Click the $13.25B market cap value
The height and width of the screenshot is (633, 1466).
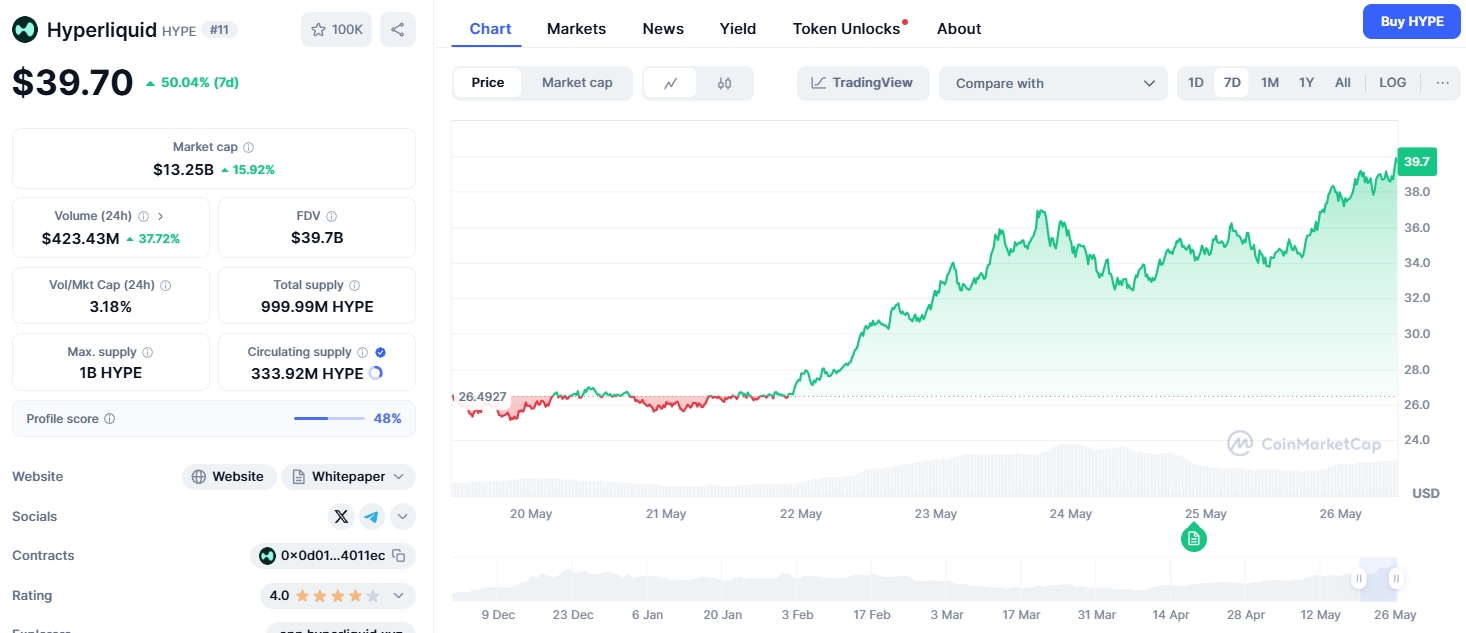click(183, 170)
